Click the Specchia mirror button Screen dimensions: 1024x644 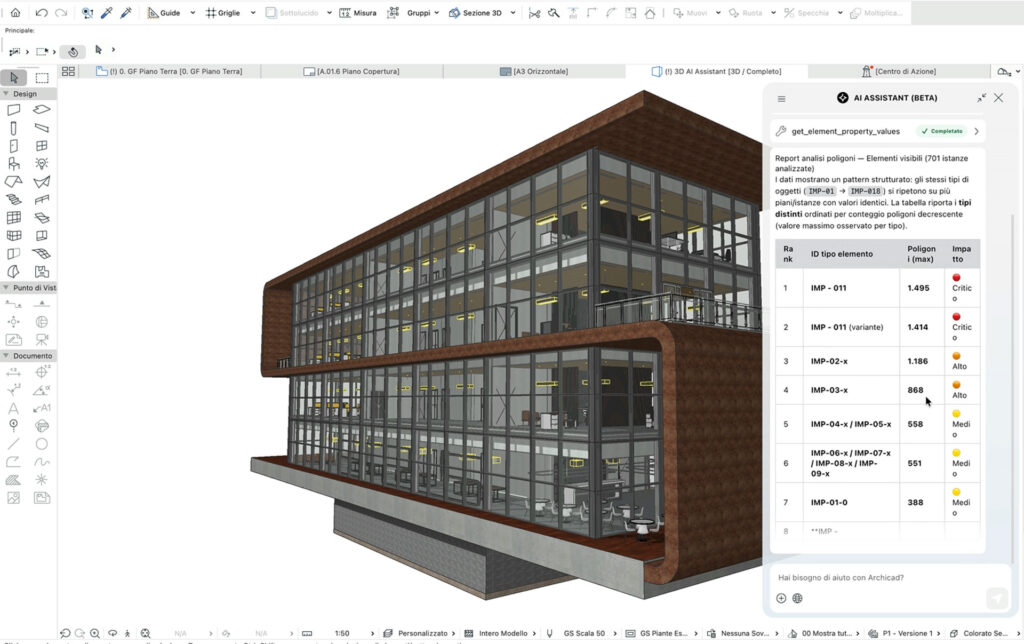806,12
